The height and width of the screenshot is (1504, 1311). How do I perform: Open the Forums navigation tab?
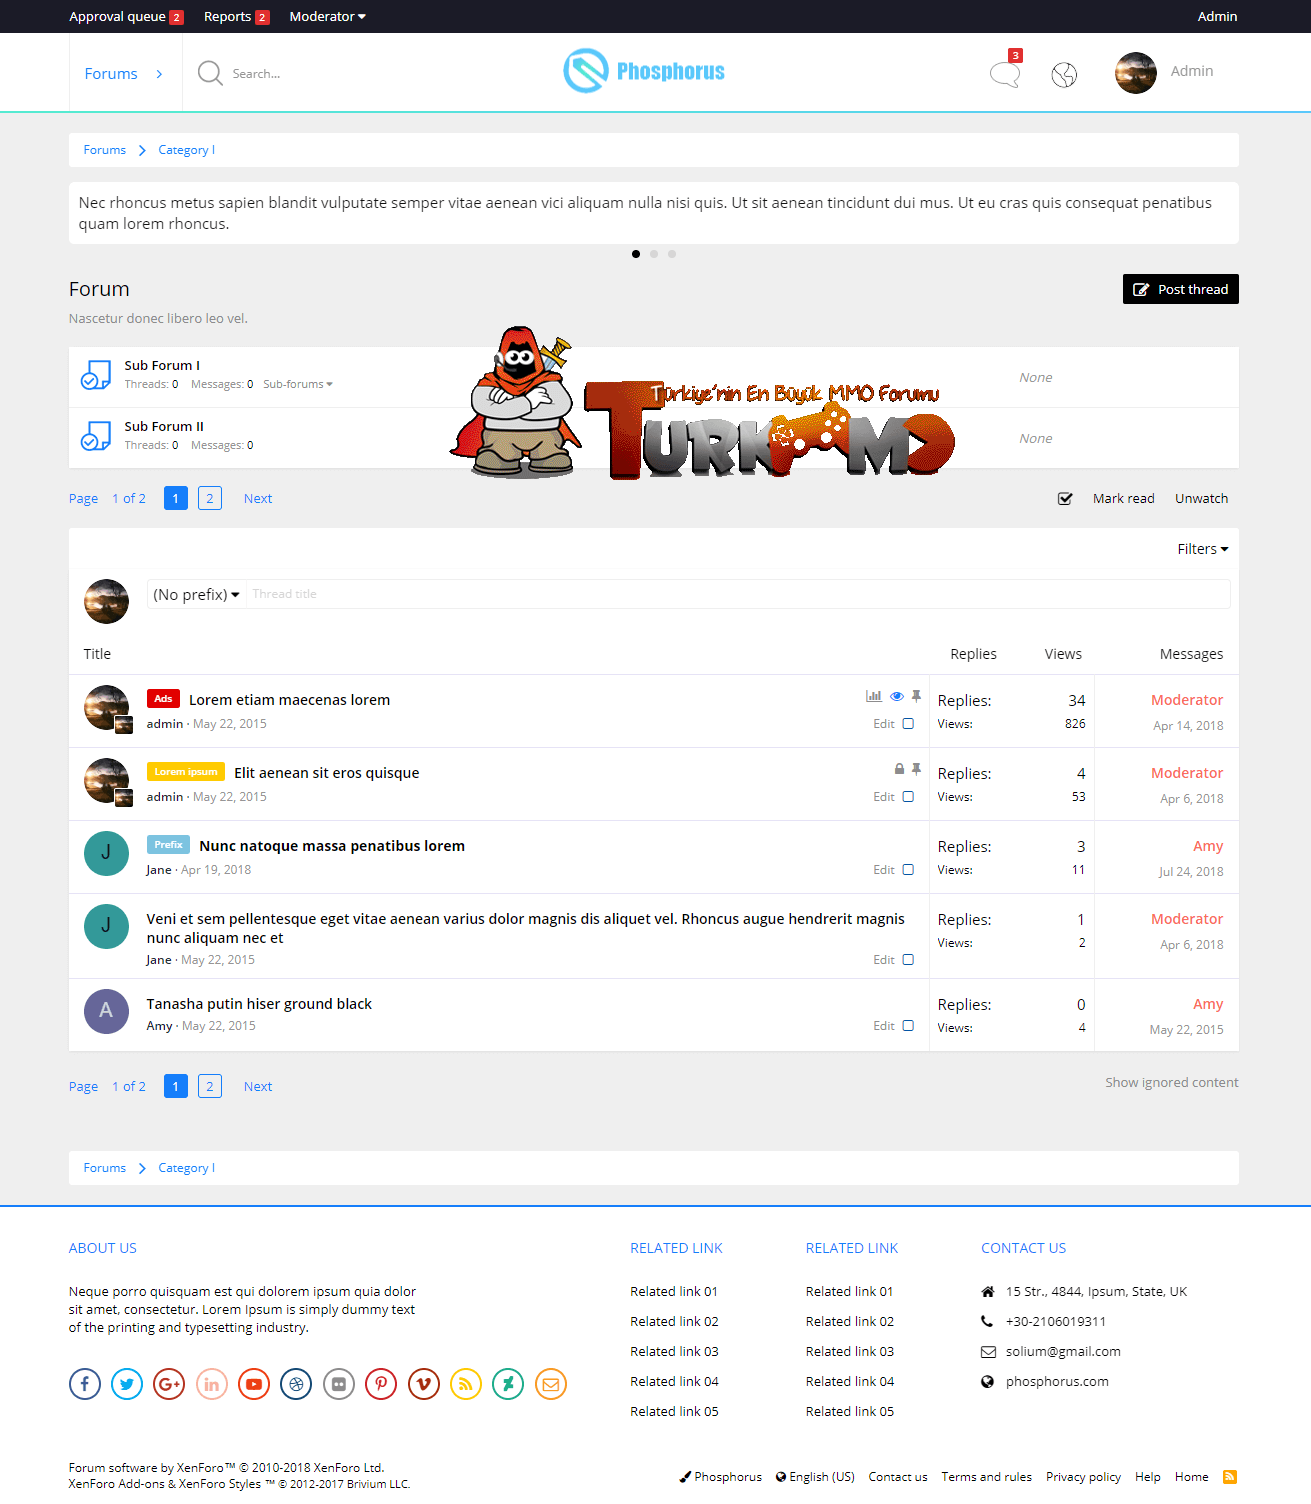(x=111, y=74)
